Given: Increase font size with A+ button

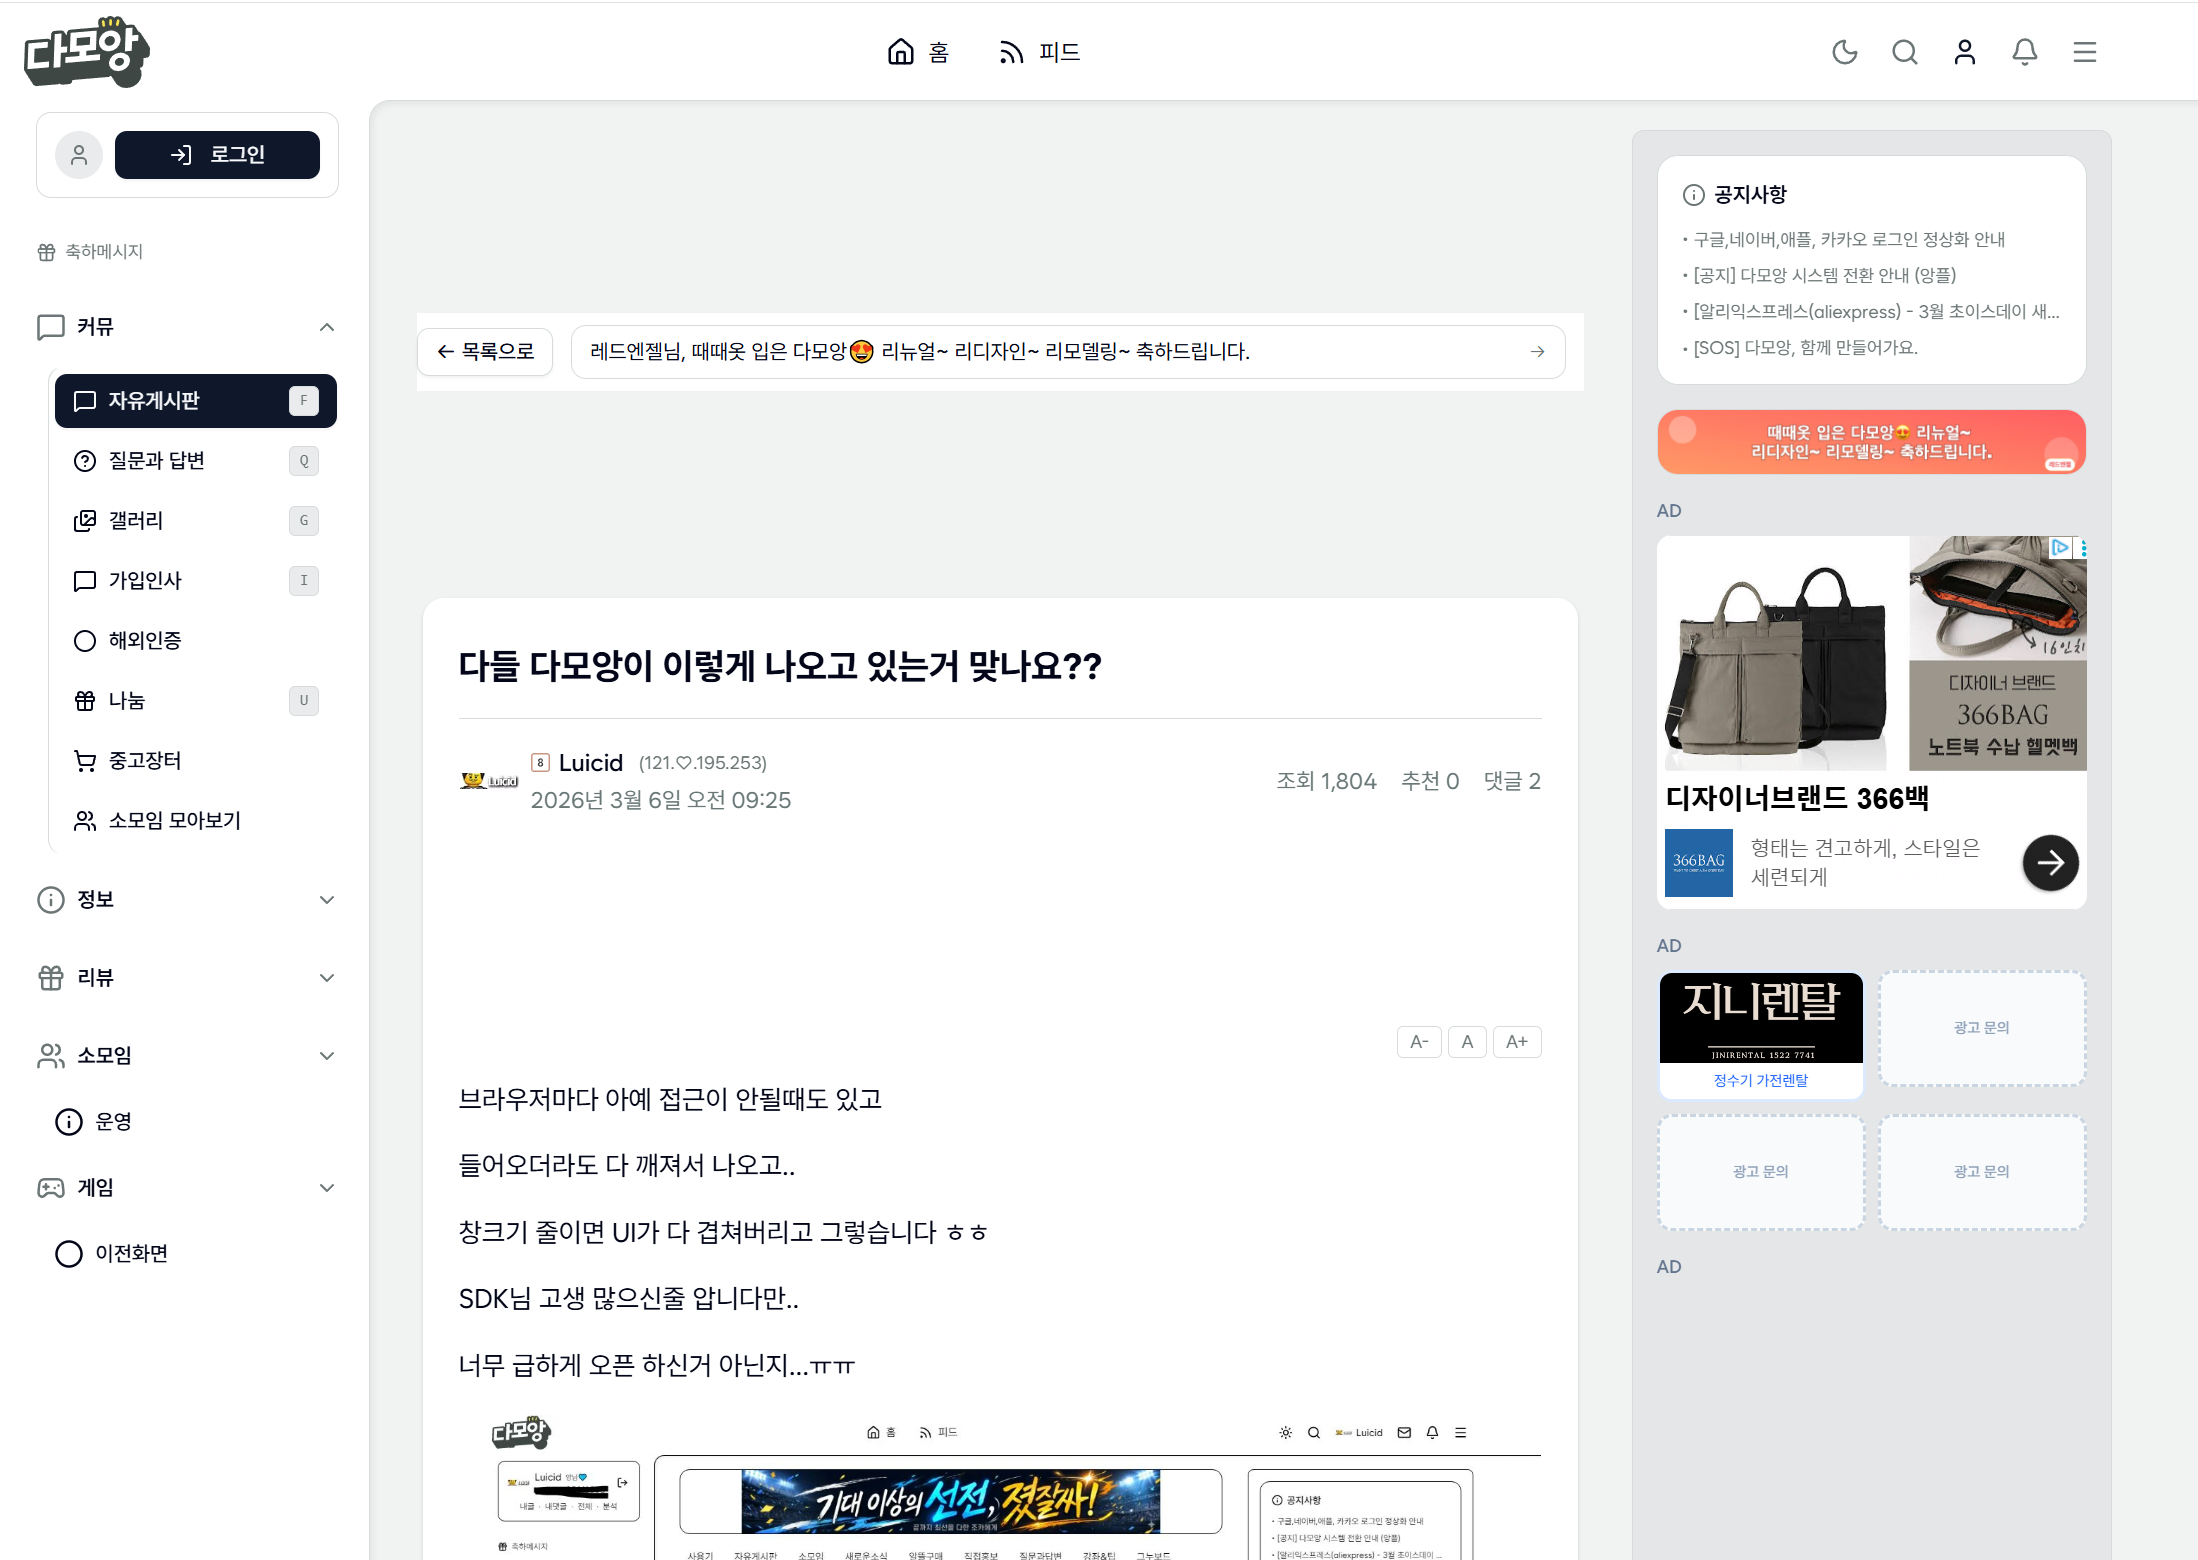Looking at the screenshot, I should [x=1517, y=1042].
